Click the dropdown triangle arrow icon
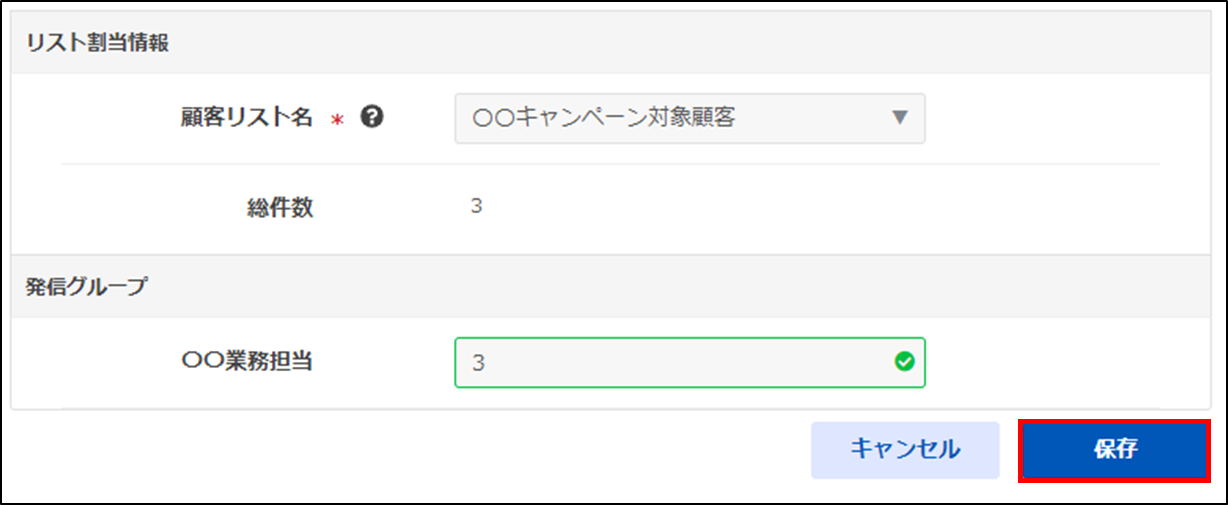Image resolution: width=1228 pixels, height=505 pixels. point(899,118)
